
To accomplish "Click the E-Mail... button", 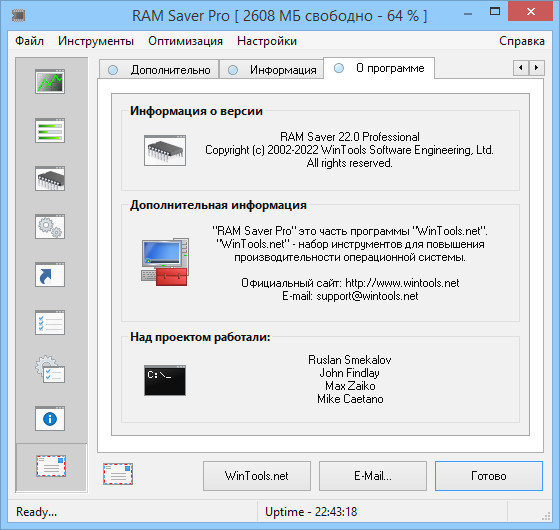I will [373, 476].
